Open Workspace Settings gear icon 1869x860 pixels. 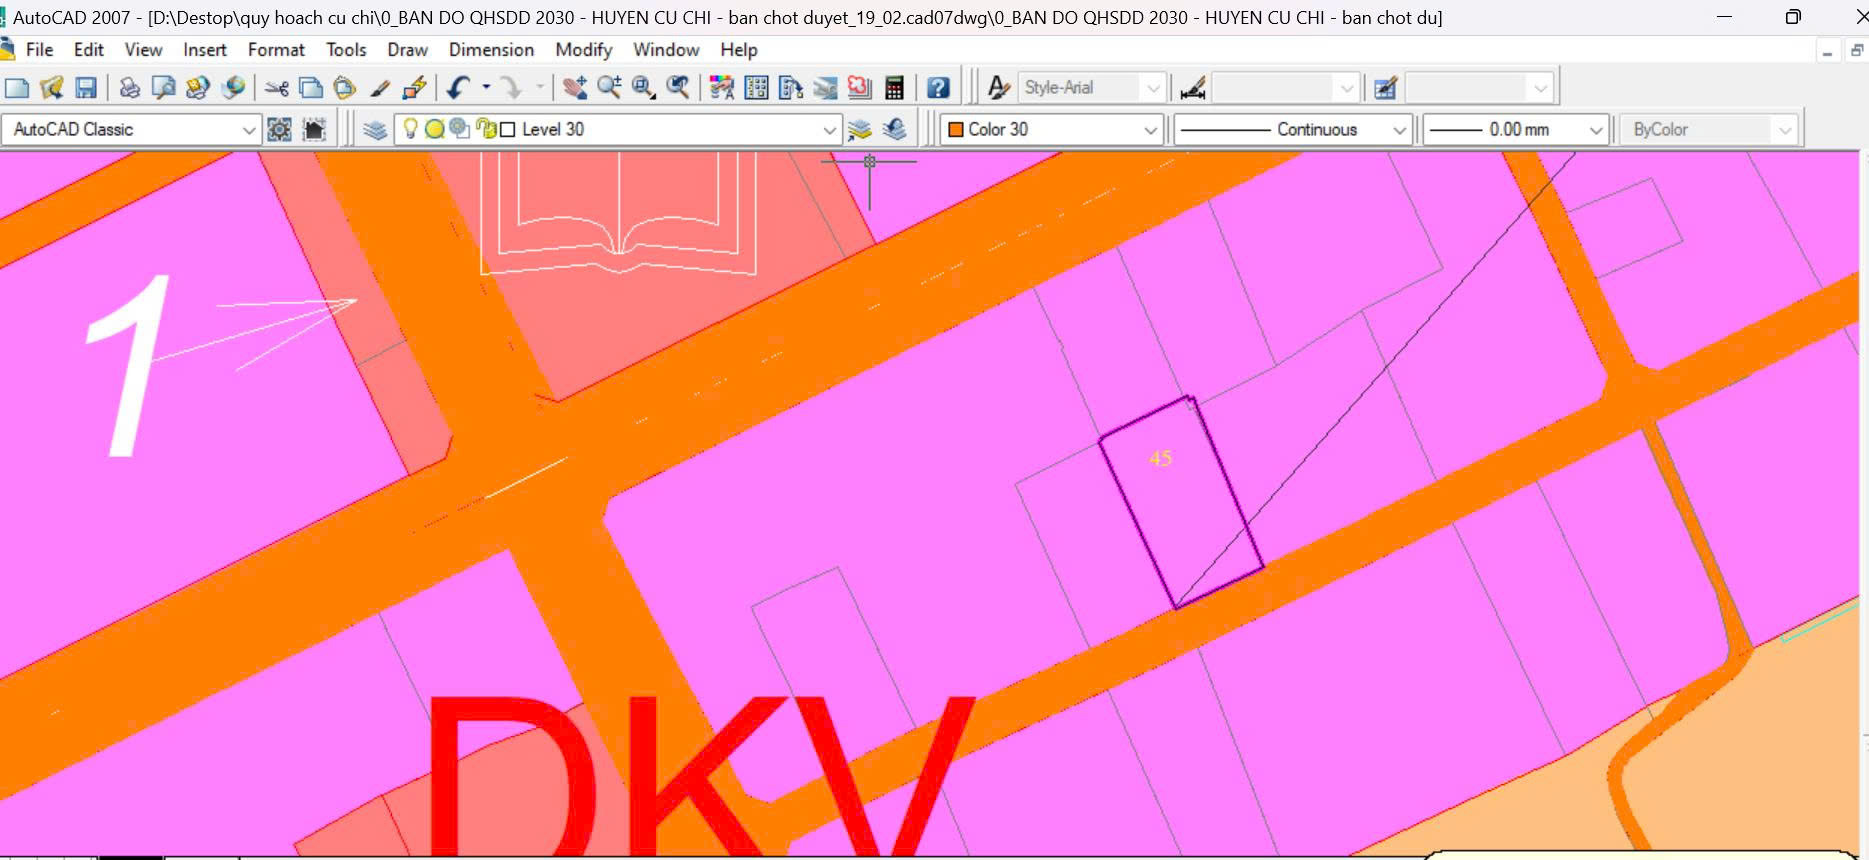279,129
